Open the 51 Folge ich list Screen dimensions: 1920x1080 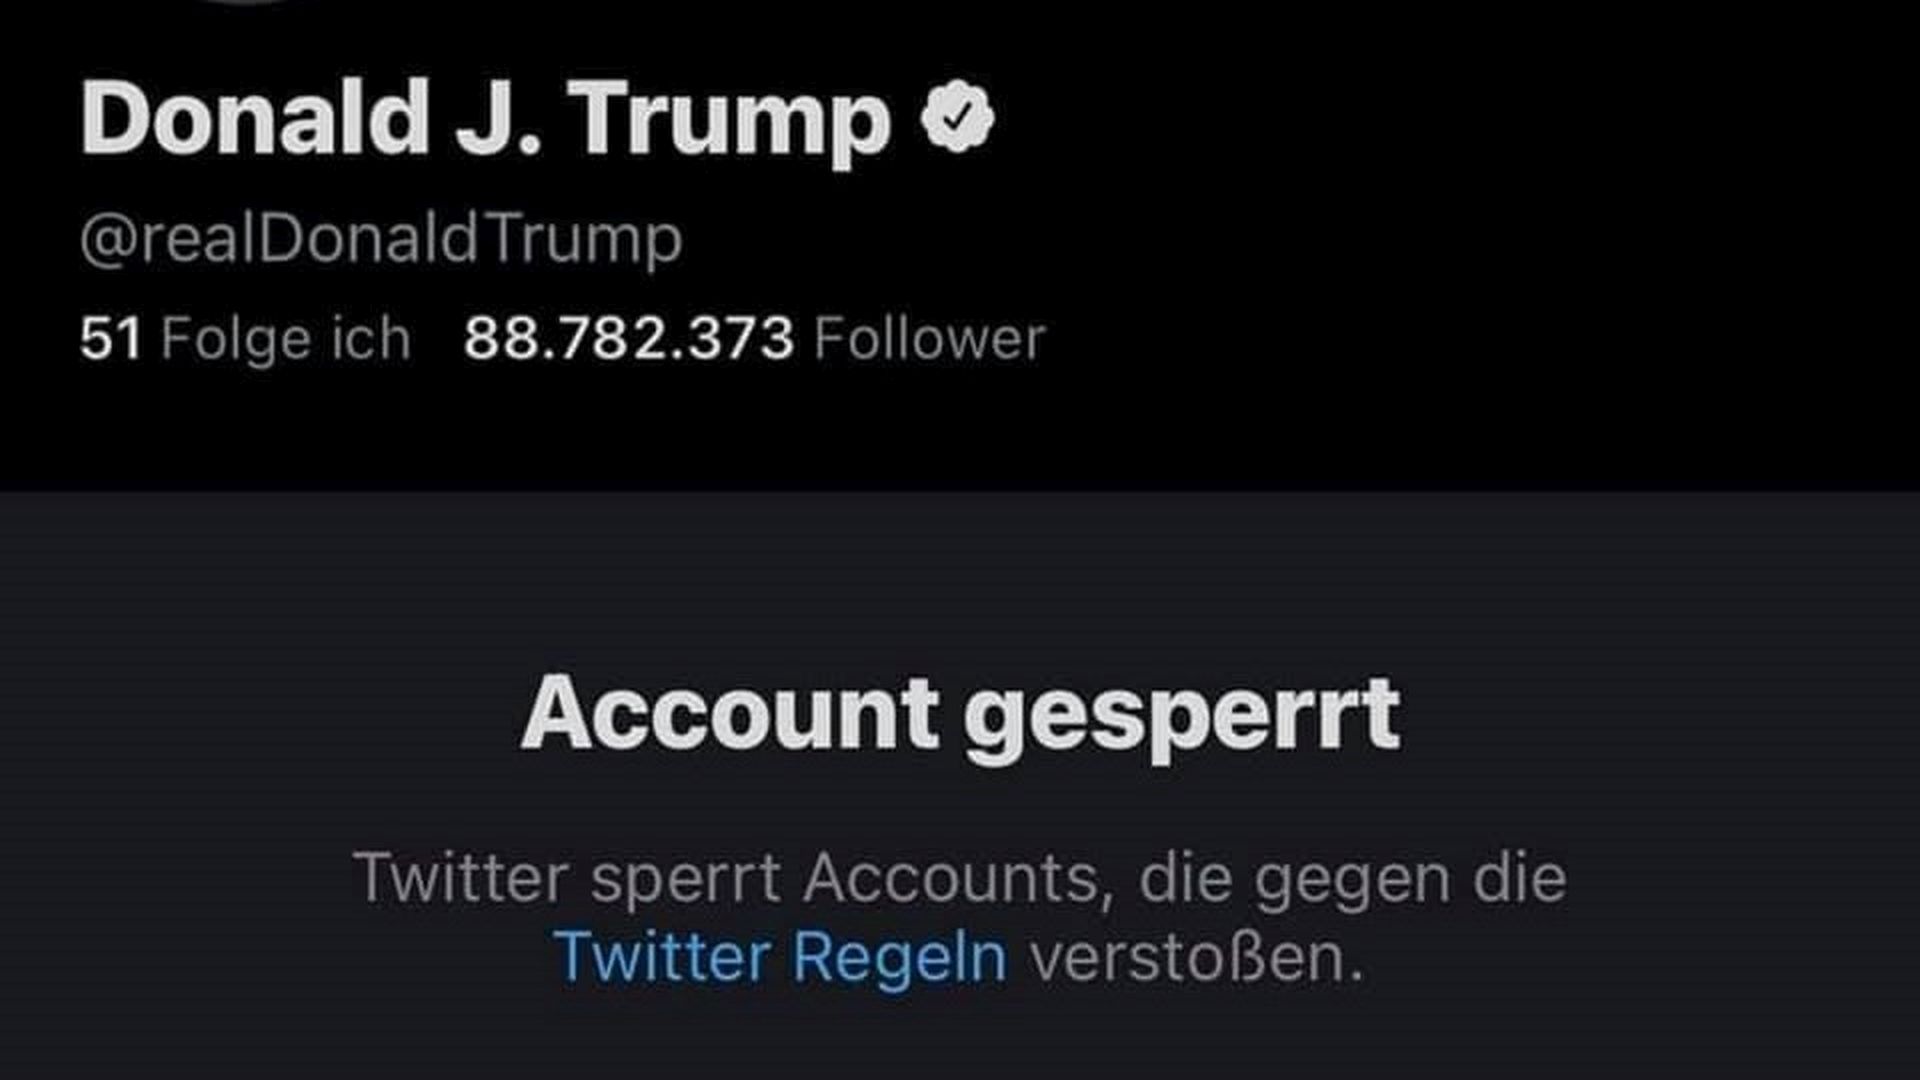point(245,338)
